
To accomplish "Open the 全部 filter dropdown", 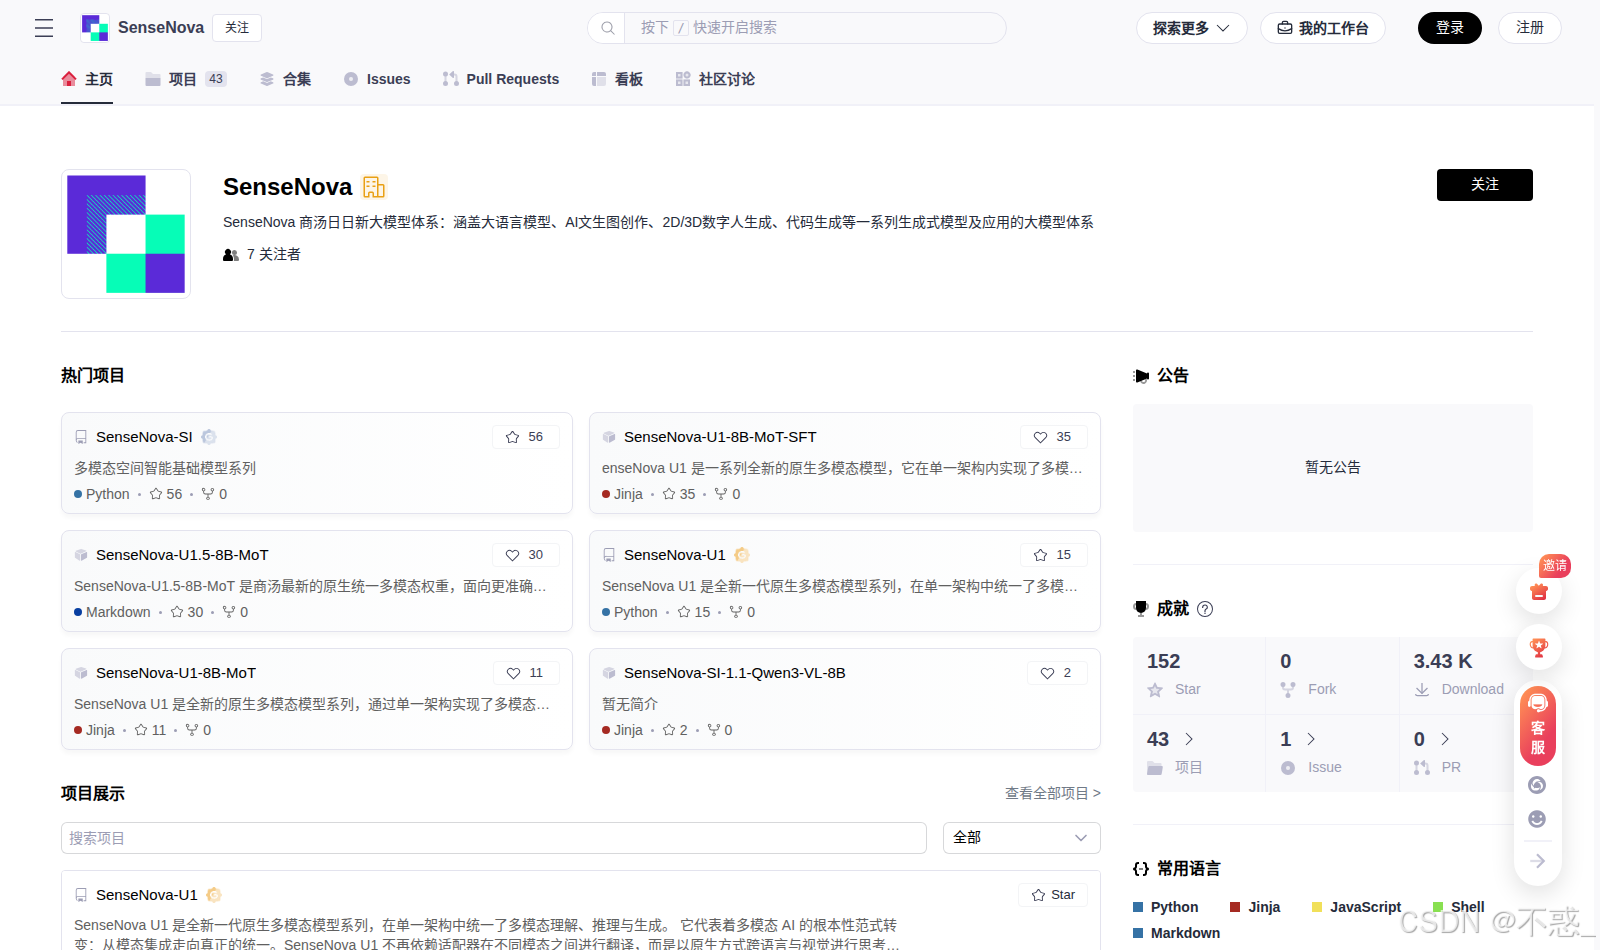I will pyautogui.click(x=1021, y=838).
